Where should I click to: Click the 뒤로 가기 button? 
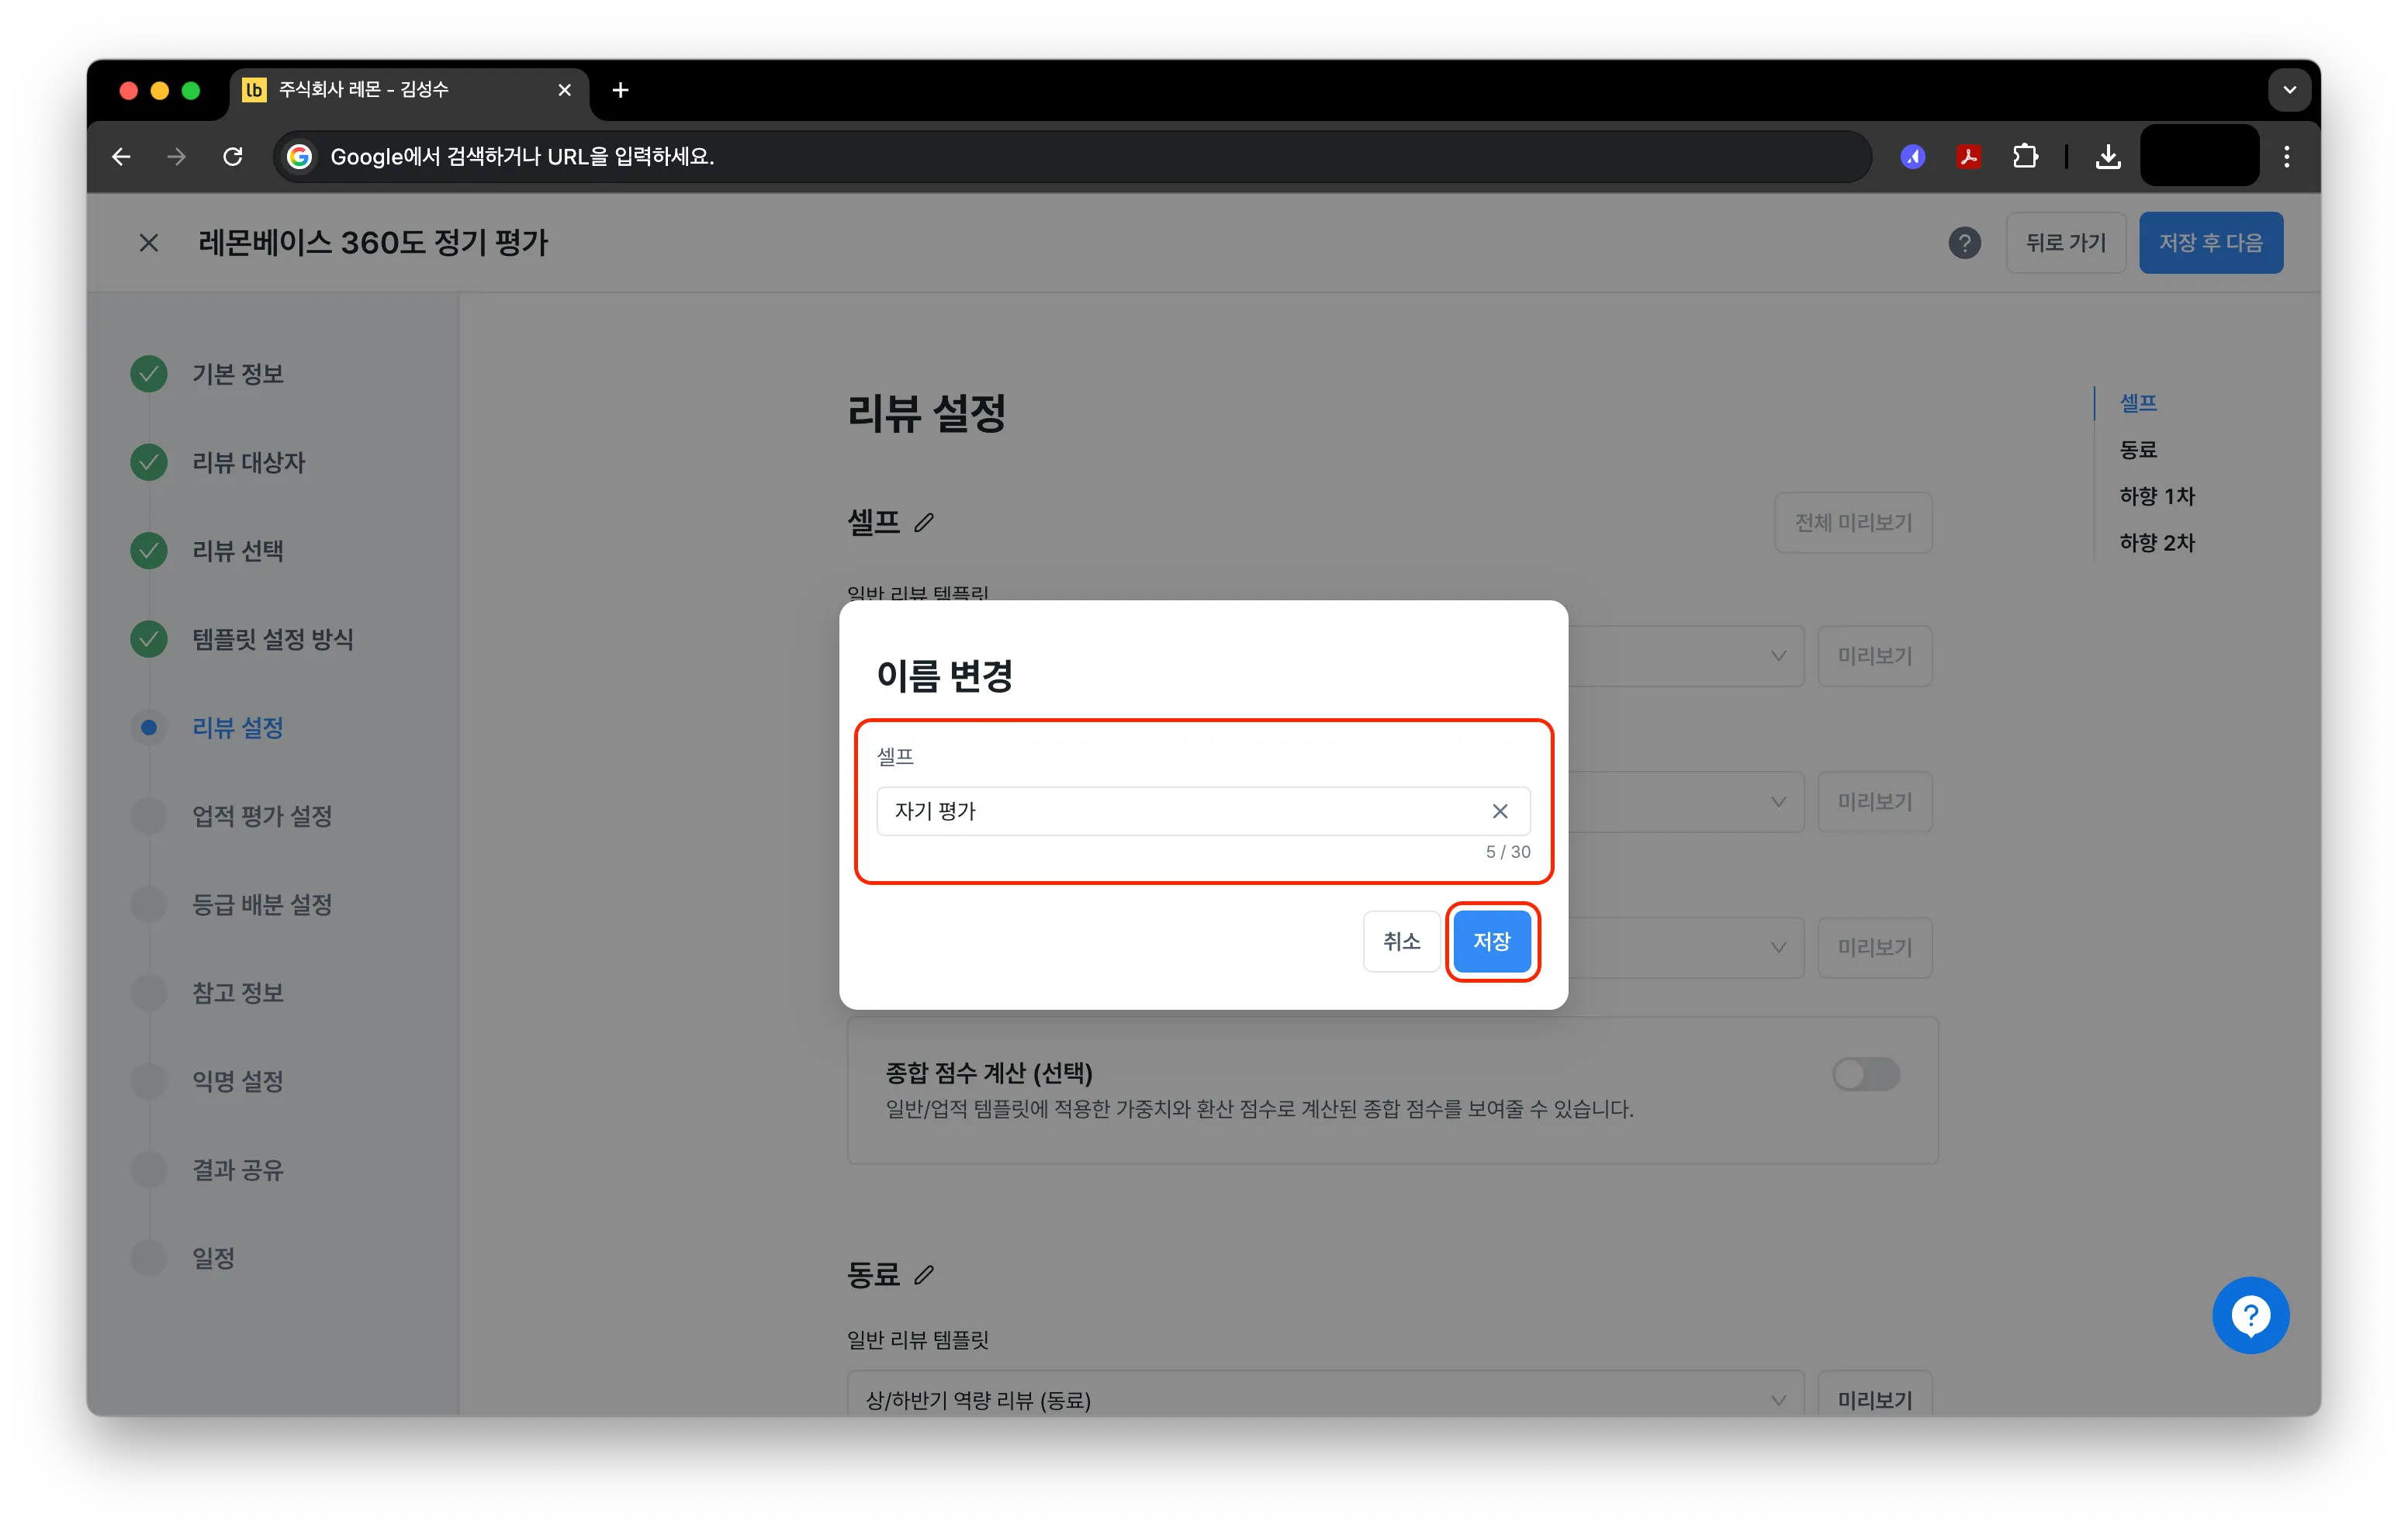tap(2065, 243)
